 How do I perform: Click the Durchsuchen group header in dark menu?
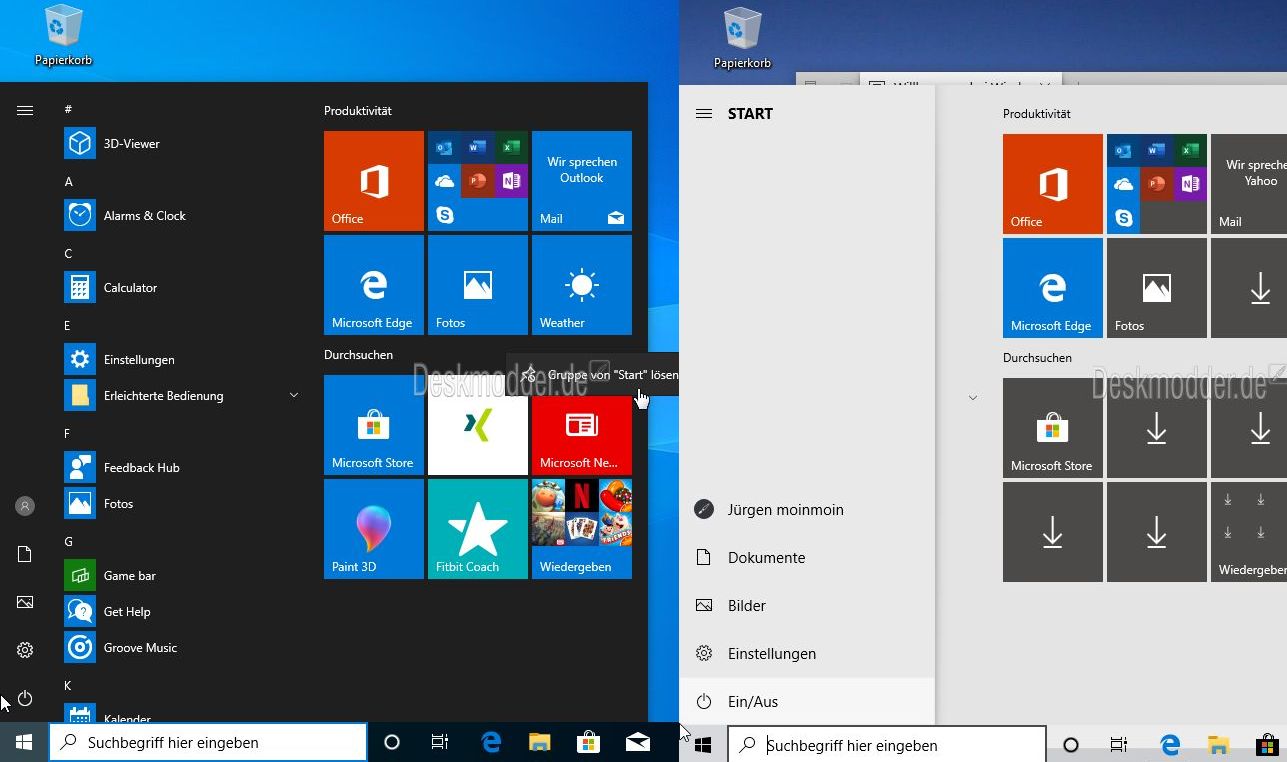358,355
